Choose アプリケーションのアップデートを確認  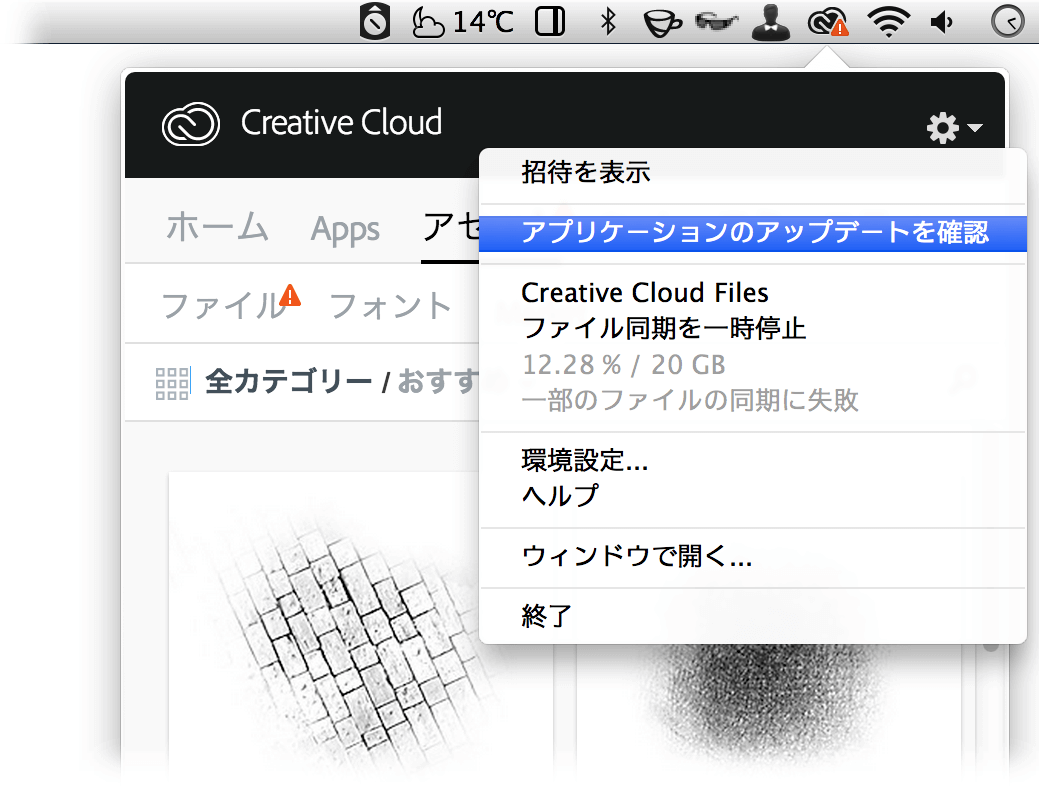point(753,233)
